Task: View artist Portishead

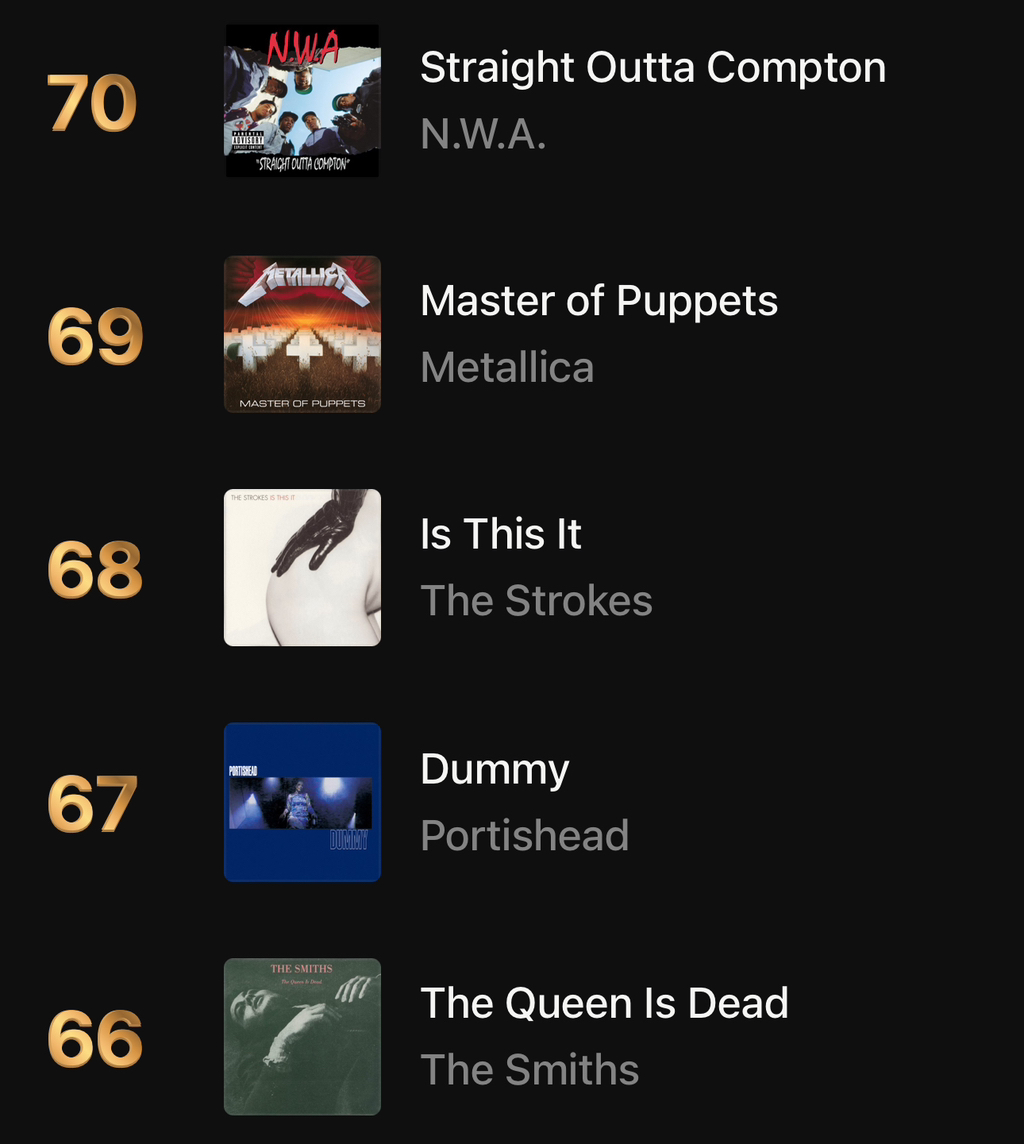Action: pos(524,835)
